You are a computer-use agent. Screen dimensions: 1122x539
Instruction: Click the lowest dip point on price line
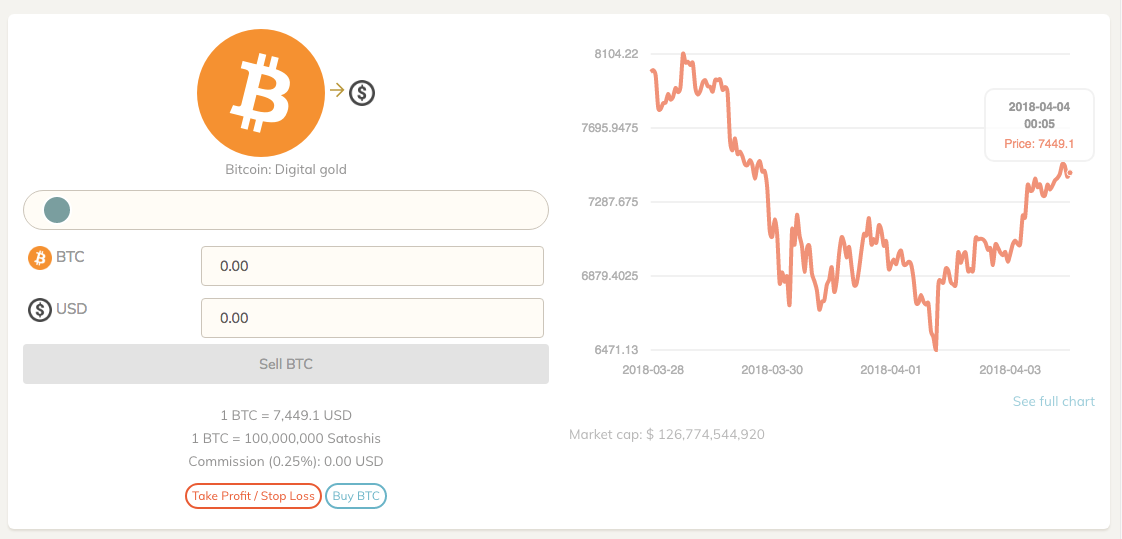(x=935, y=349)
